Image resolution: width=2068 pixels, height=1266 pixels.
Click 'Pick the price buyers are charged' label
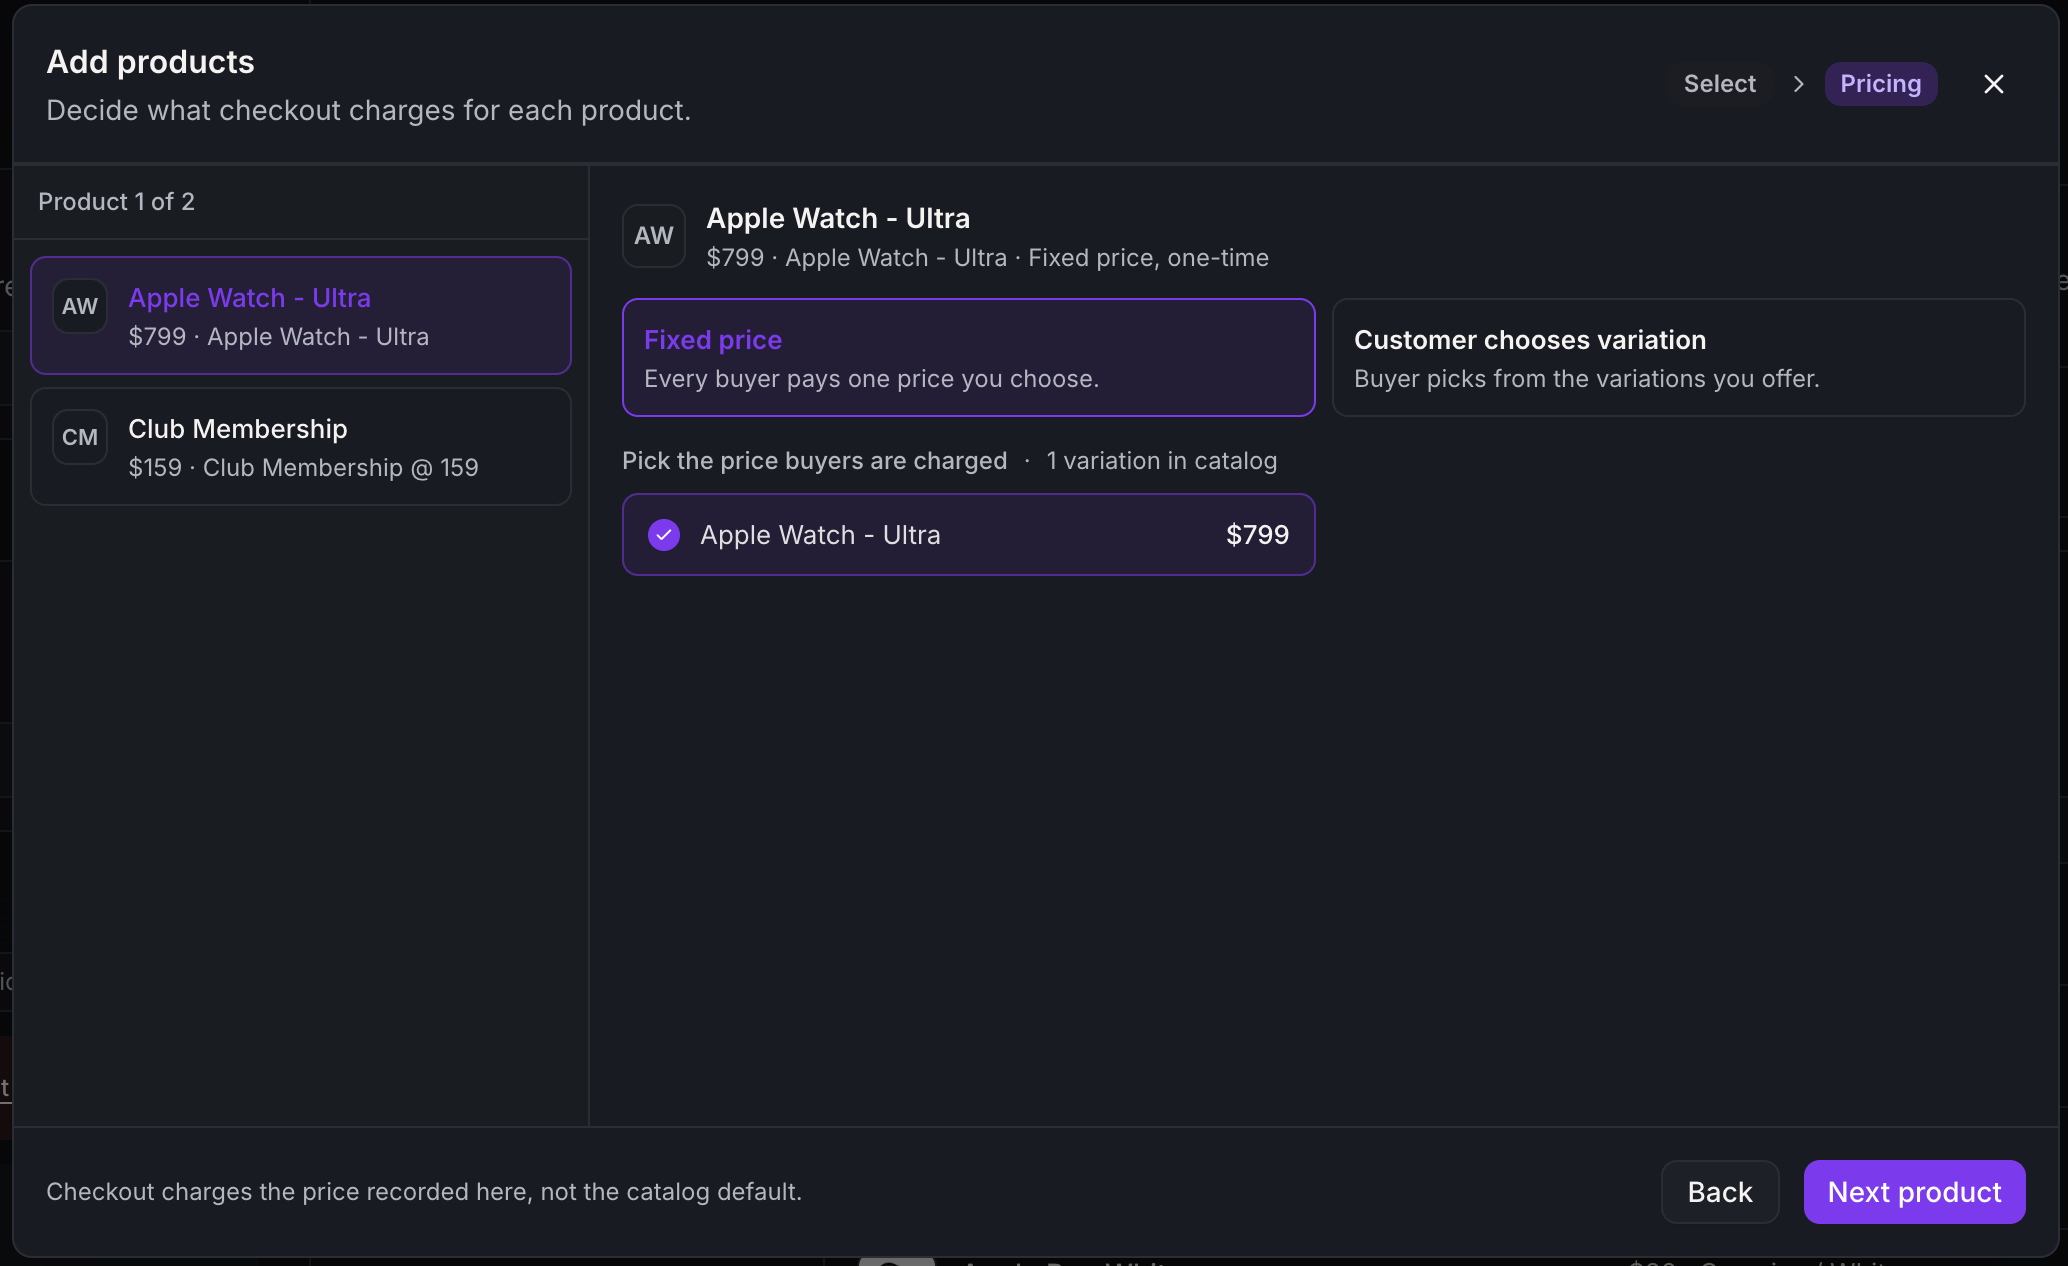tap(814, 461)
